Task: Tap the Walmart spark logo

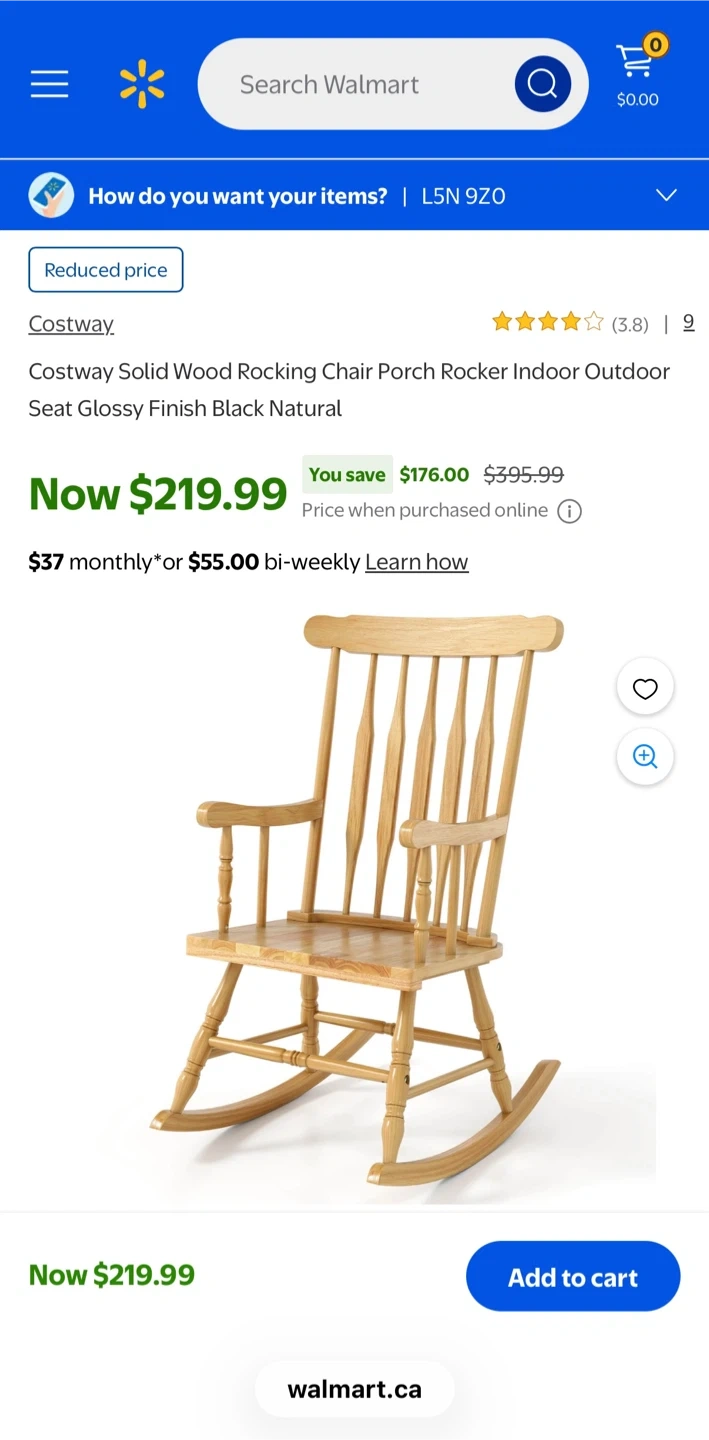Action: (x=142, y=84)
